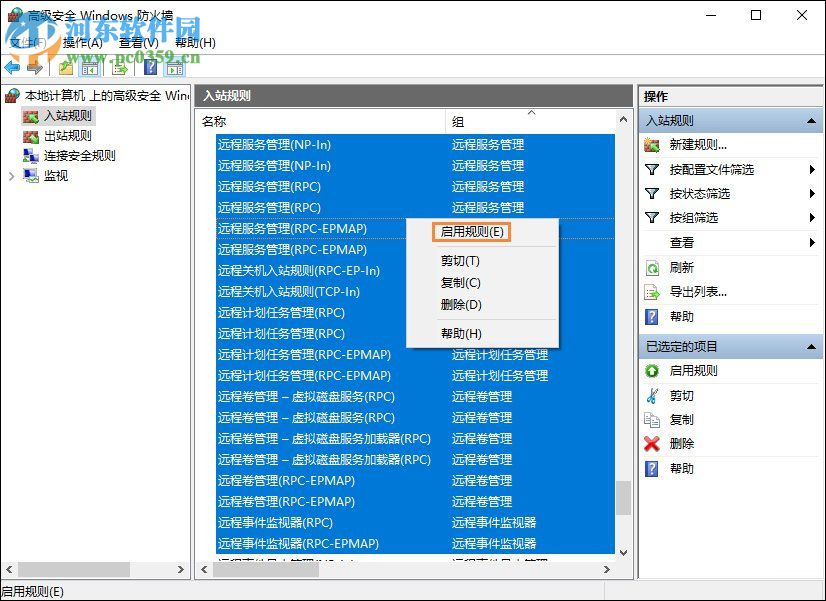
Task: Open the 按组筛选 submenu arrow
Action: tap(811, 217)
